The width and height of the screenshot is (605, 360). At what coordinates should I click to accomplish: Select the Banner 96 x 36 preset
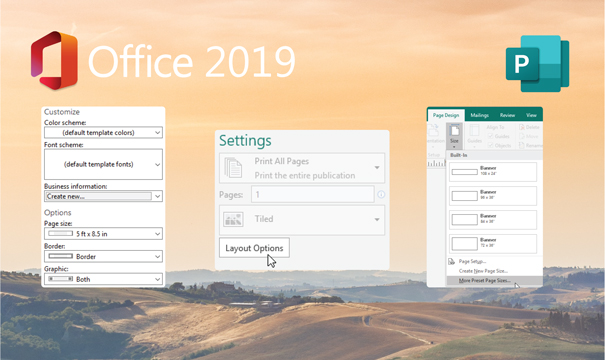(x=493, y=196)
